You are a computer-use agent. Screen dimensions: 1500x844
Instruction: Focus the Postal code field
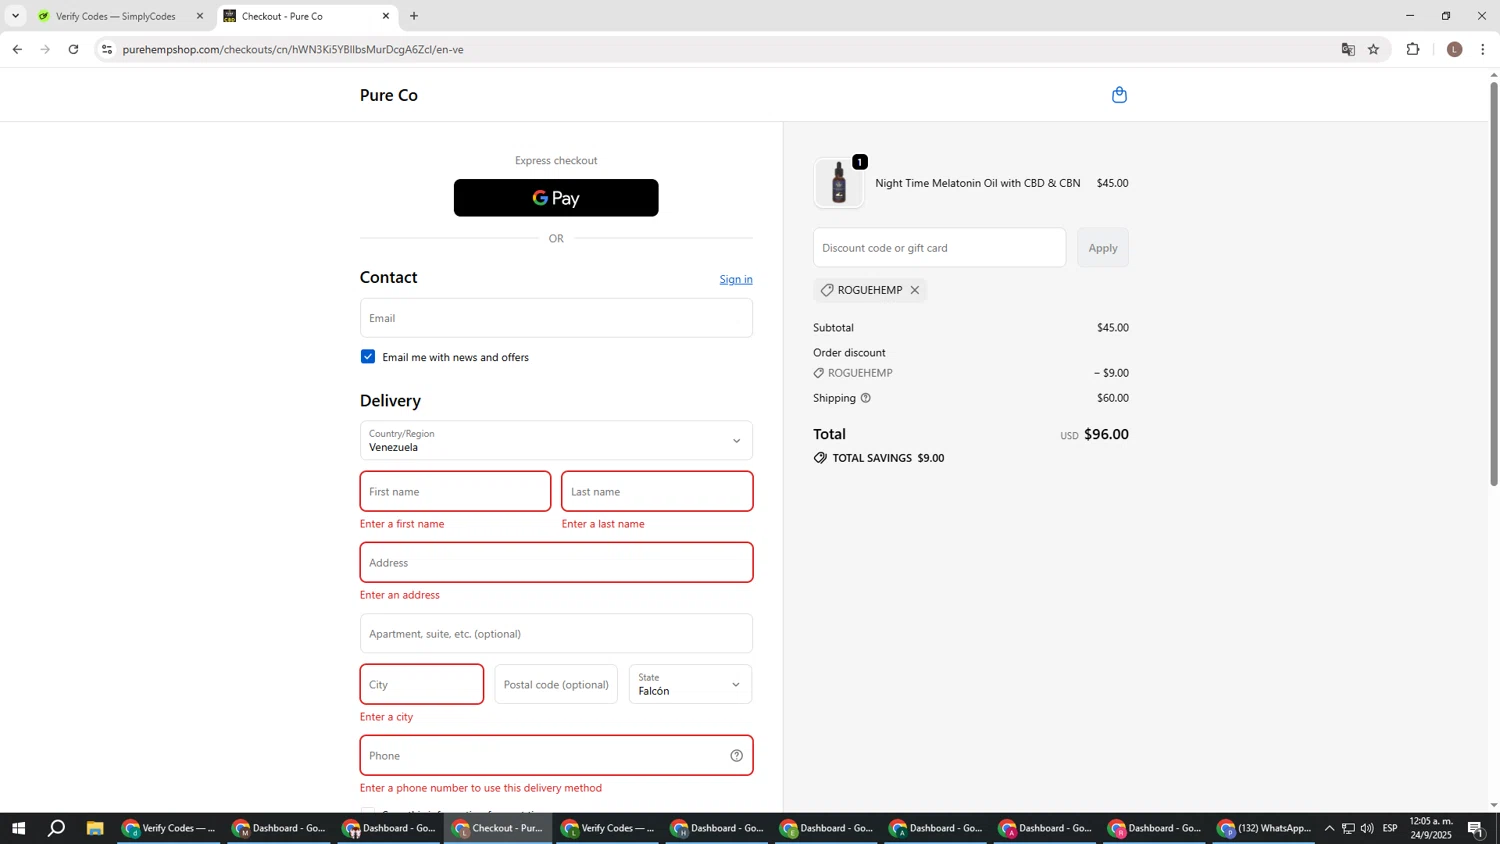point(556,685)
